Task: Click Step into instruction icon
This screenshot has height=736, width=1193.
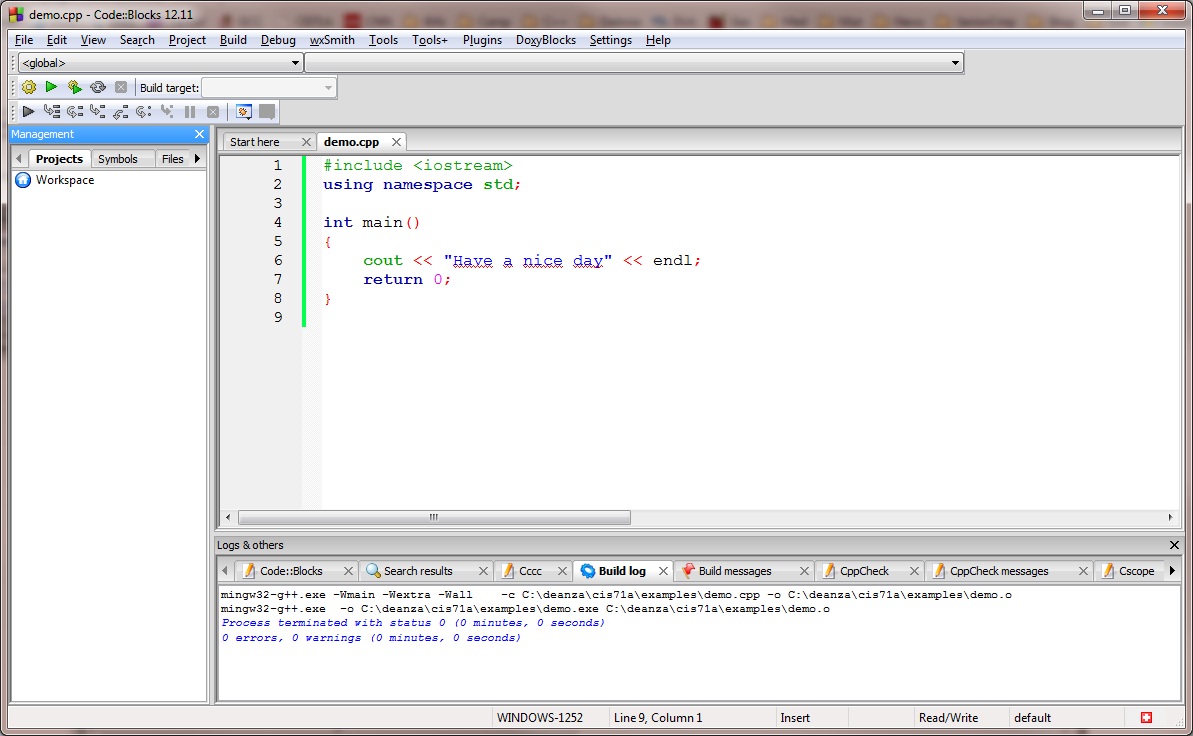Action: (167, 112)
